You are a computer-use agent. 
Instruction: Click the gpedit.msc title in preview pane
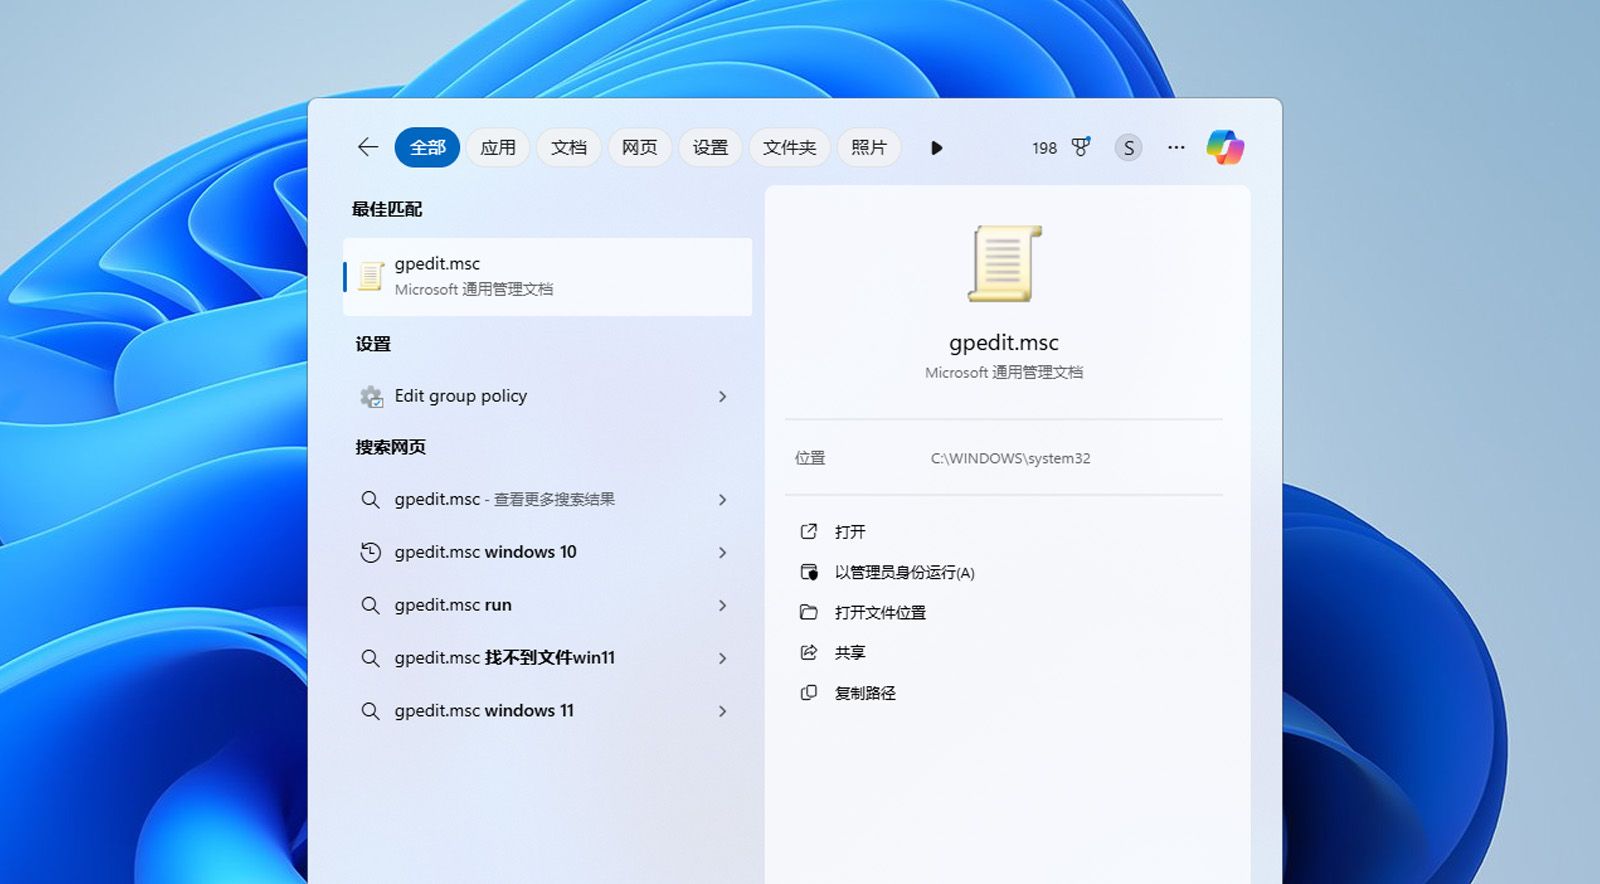coord(1004,343)
